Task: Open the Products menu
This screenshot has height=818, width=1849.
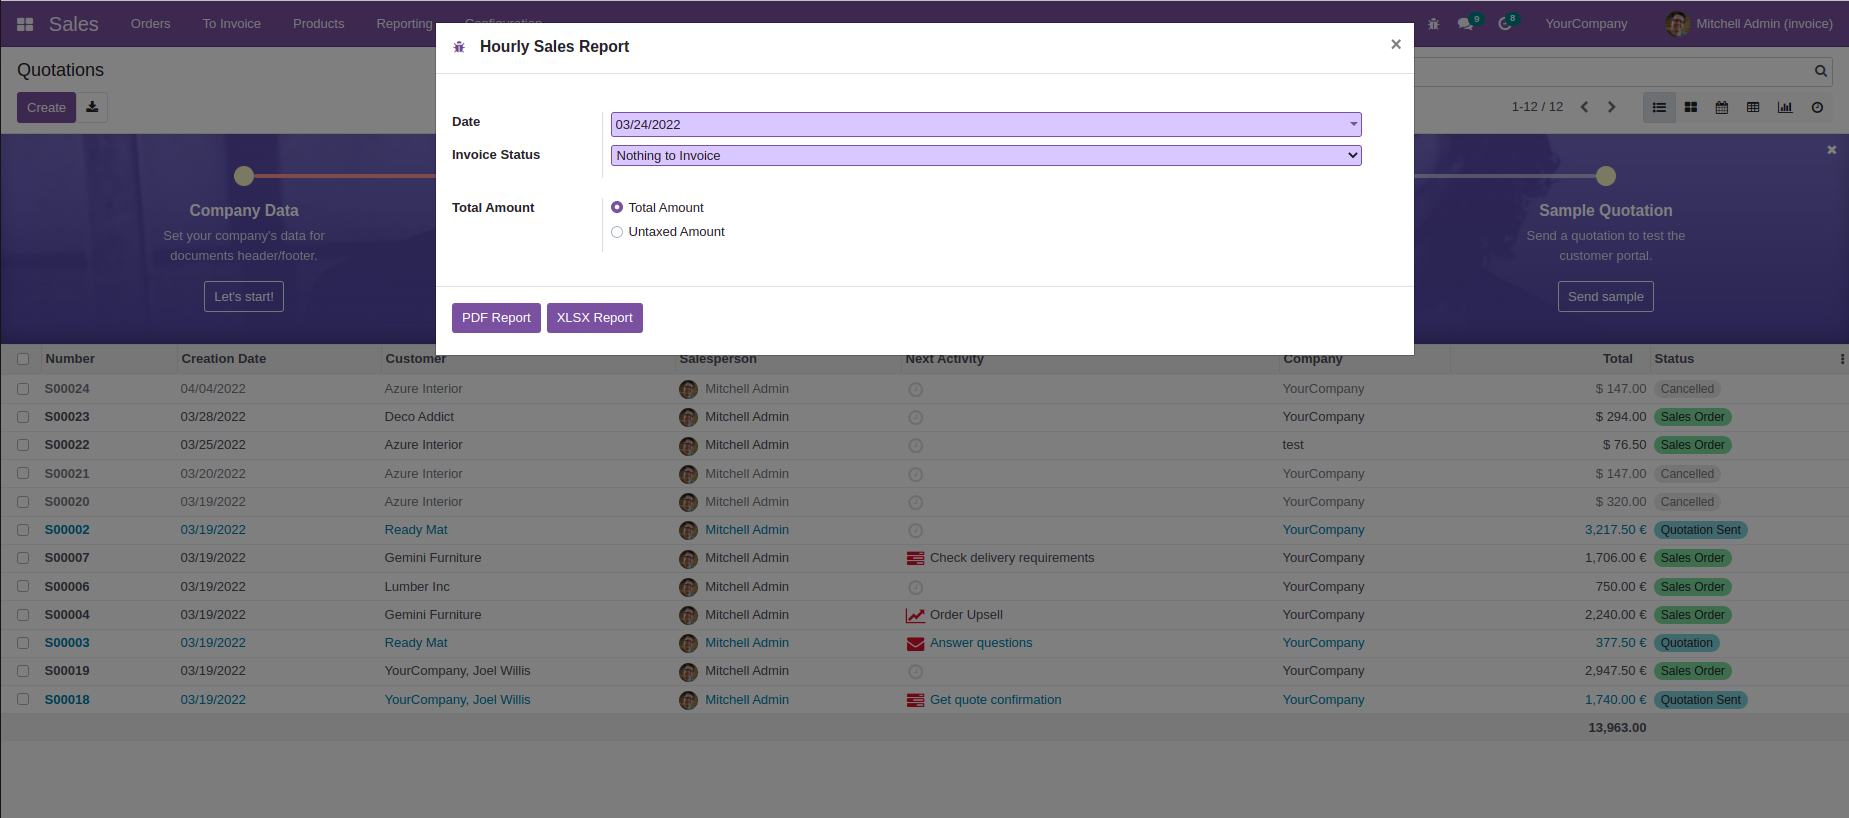Action: (x=319, y=24)
